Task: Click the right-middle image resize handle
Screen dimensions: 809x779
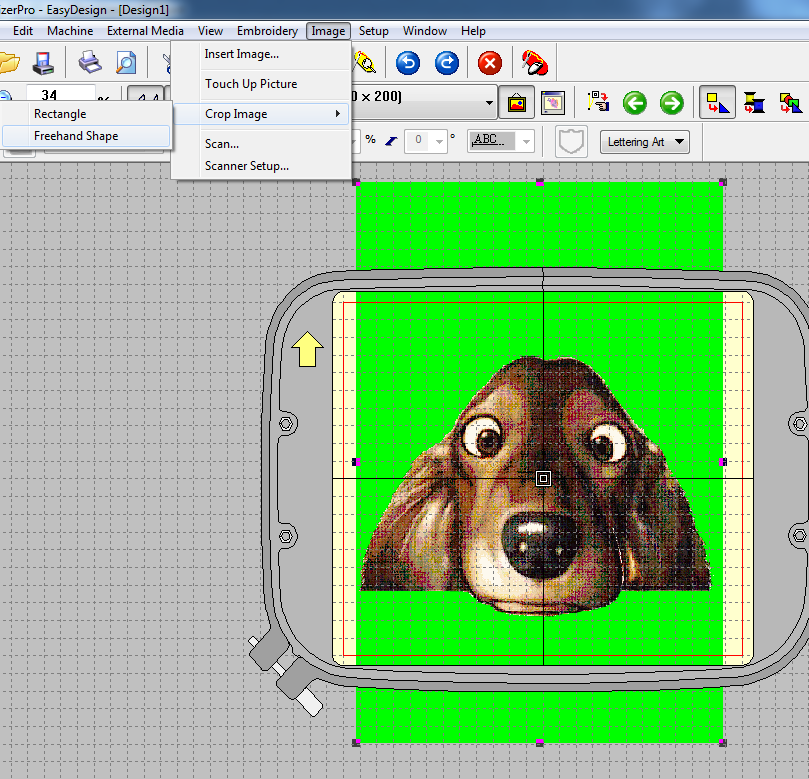Action: [723, 462]
